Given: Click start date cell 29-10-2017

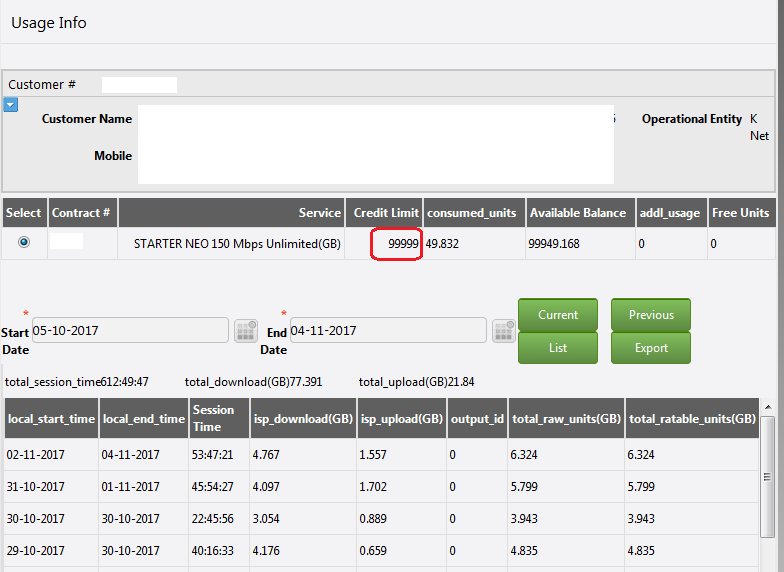Looking at the screenshot, I should pyautogui.click(x=36, y=551).
